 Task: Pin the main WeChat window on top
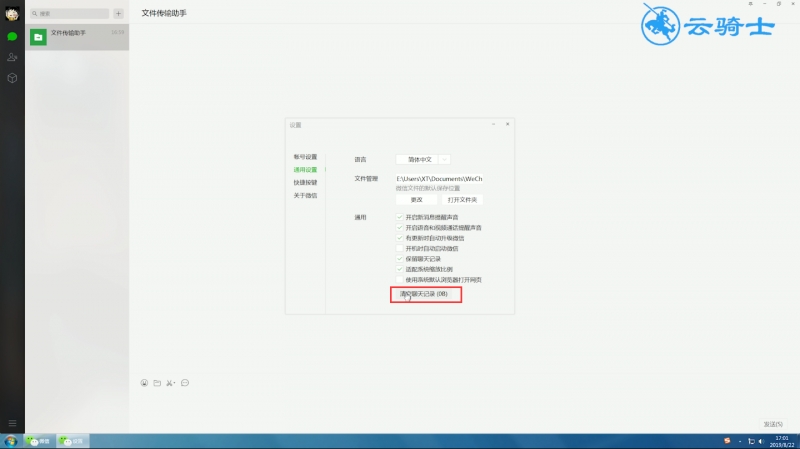751,4
